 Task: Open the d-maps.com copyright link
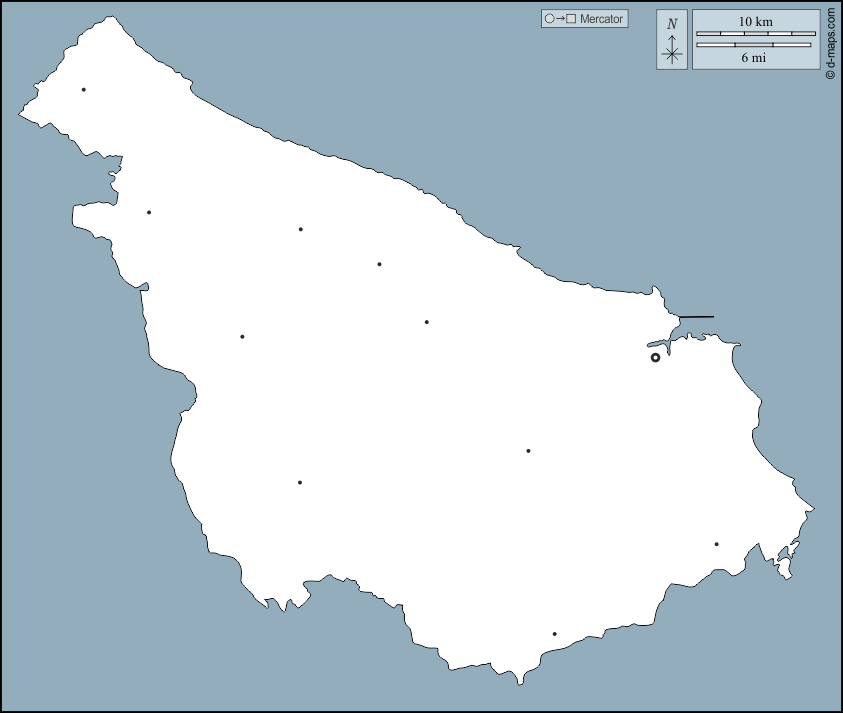(830, 45)
